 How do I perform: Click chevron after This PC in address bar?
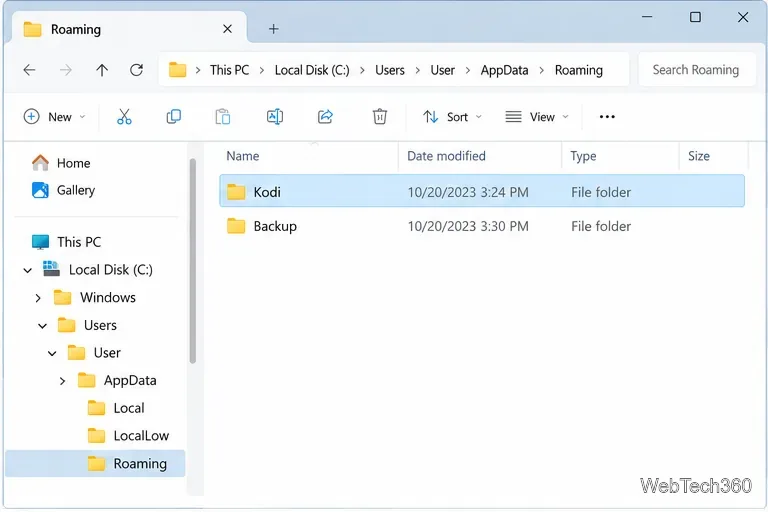point(262,71)
